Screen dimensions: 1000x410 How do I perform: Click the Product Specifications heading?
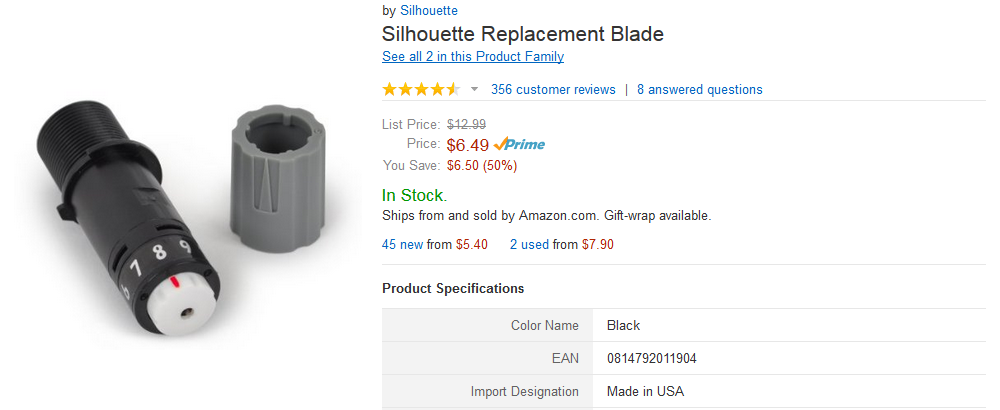453,289
